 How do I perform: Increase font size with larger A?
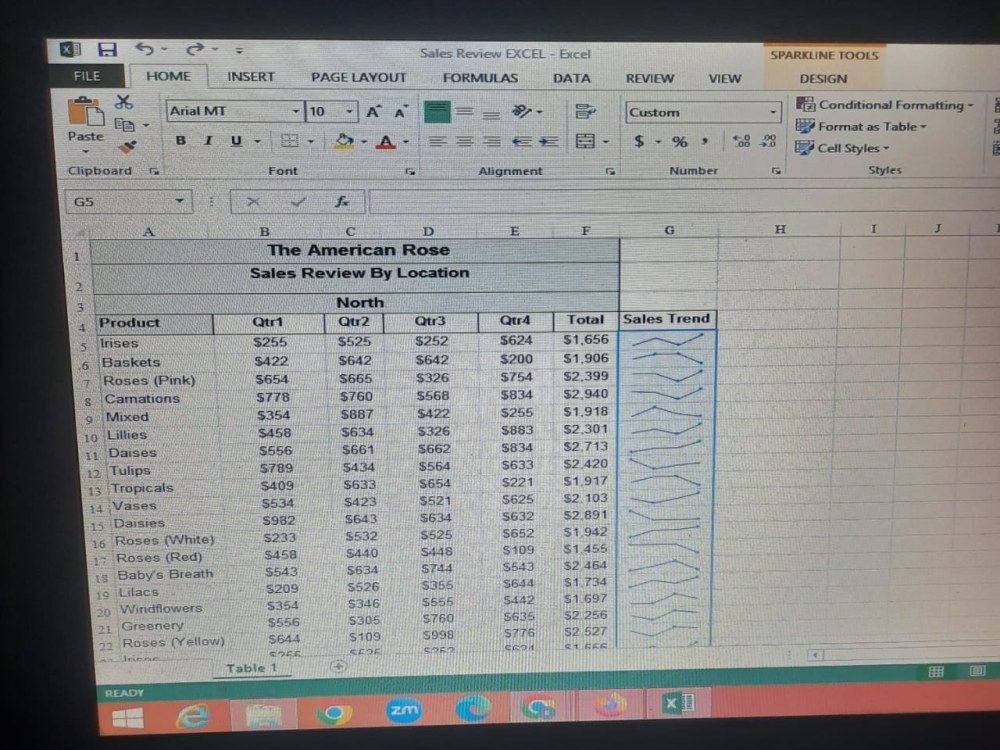click(x=373, y=112)
